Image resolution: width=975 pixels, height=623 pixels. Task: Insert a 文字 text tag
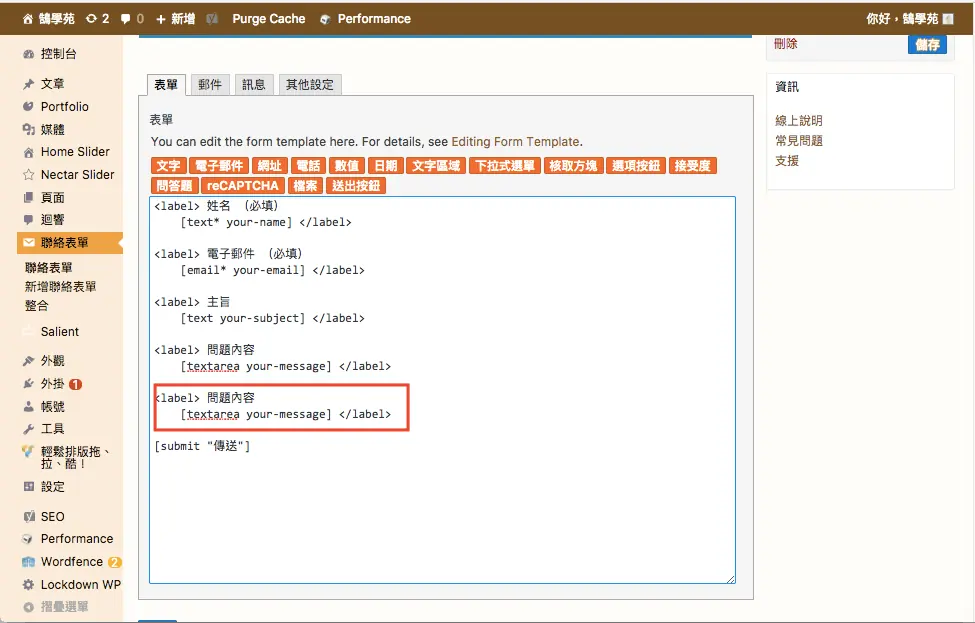(169, 166)
